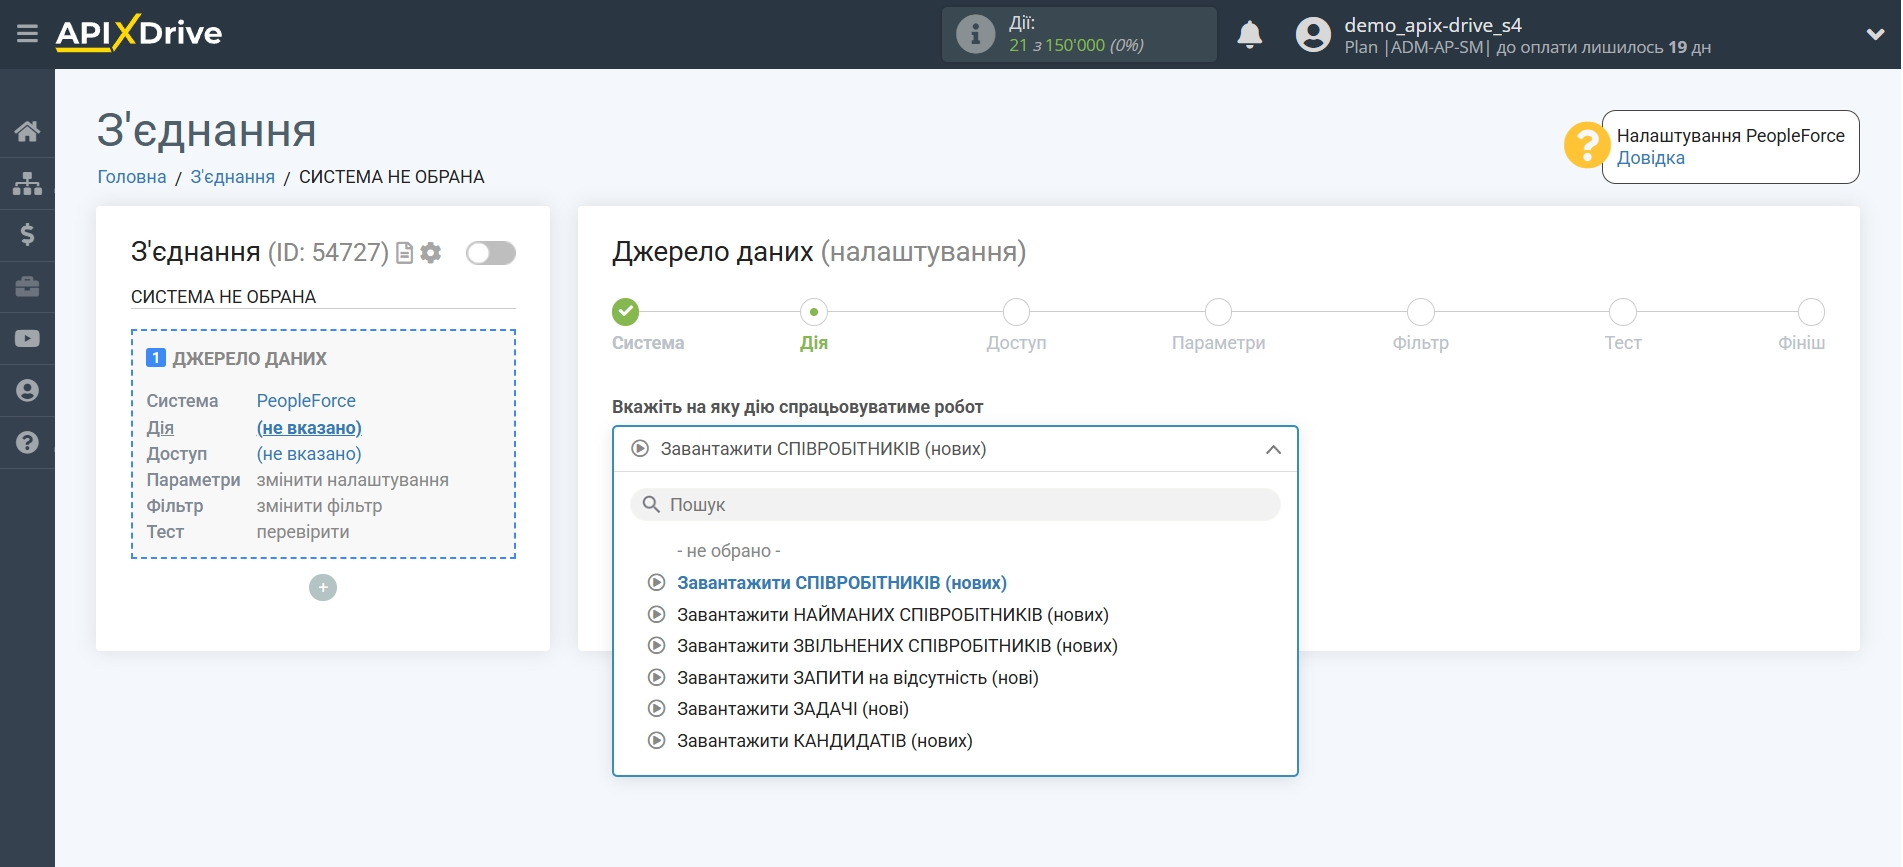Select Завантажити СПІВРОБІТНИКІВ (нових) option
The image size is (1903, 867).
coord(842,583)
